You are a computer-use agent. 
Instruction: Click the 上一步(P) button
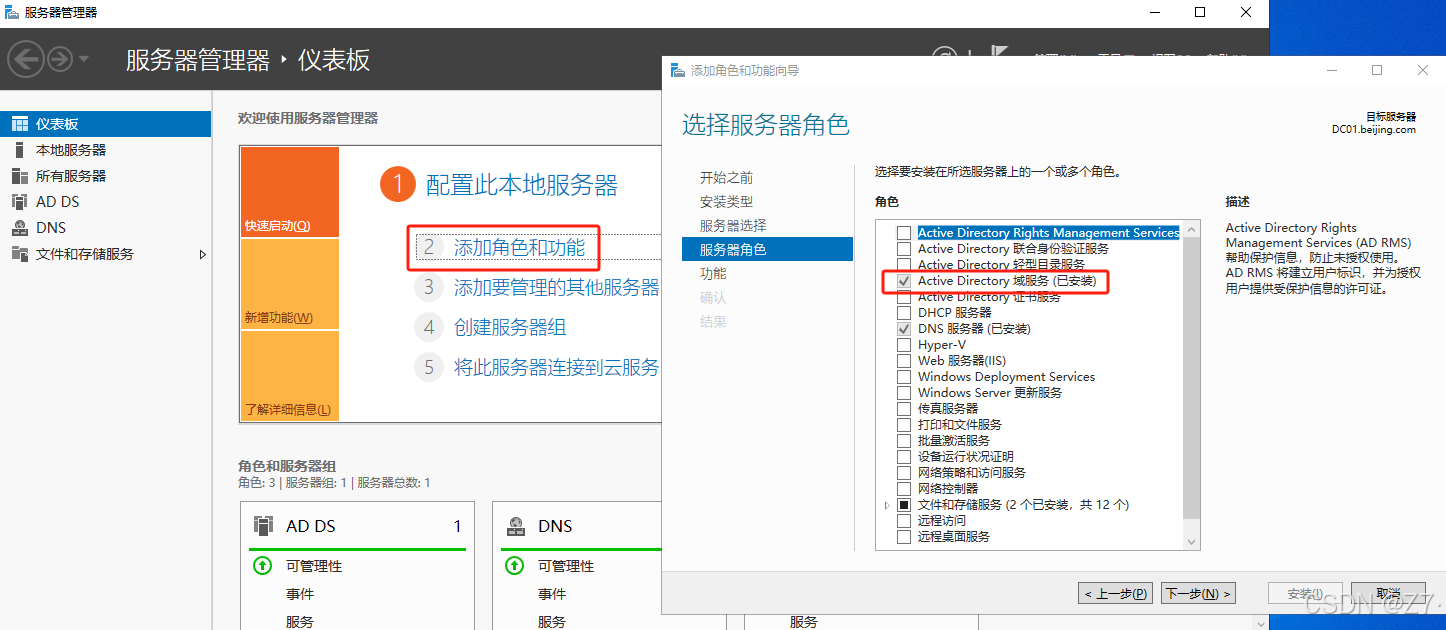(x=1116, y=593)
